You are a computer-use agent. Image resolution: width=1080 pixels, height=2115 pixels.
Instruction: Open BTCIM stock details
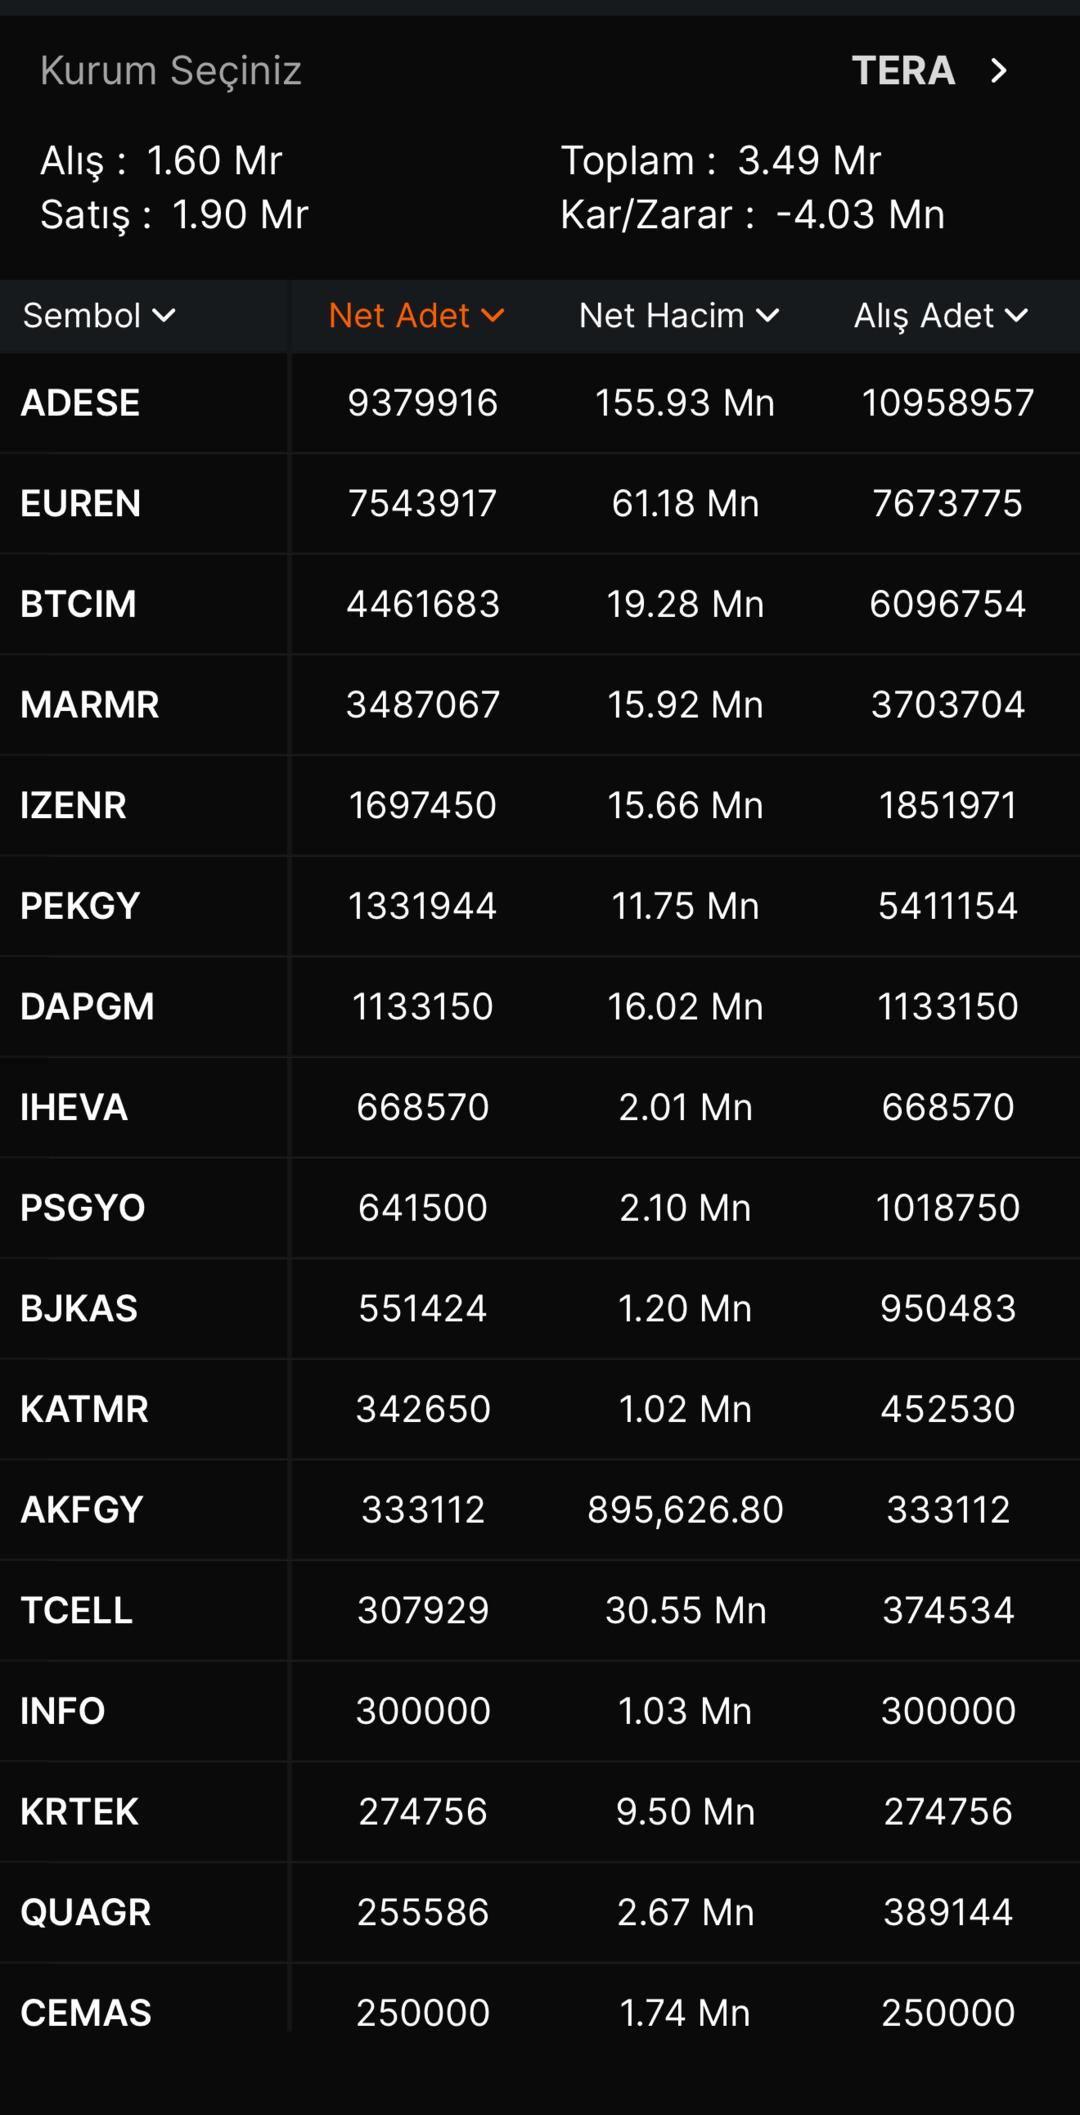click(x=78, y=604)
